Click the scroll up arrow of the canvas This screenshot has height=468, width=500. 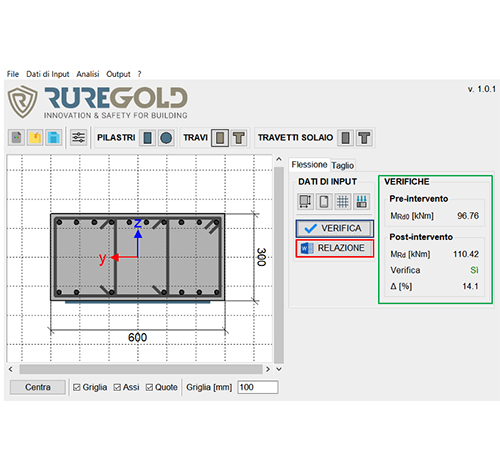point(279,159)
